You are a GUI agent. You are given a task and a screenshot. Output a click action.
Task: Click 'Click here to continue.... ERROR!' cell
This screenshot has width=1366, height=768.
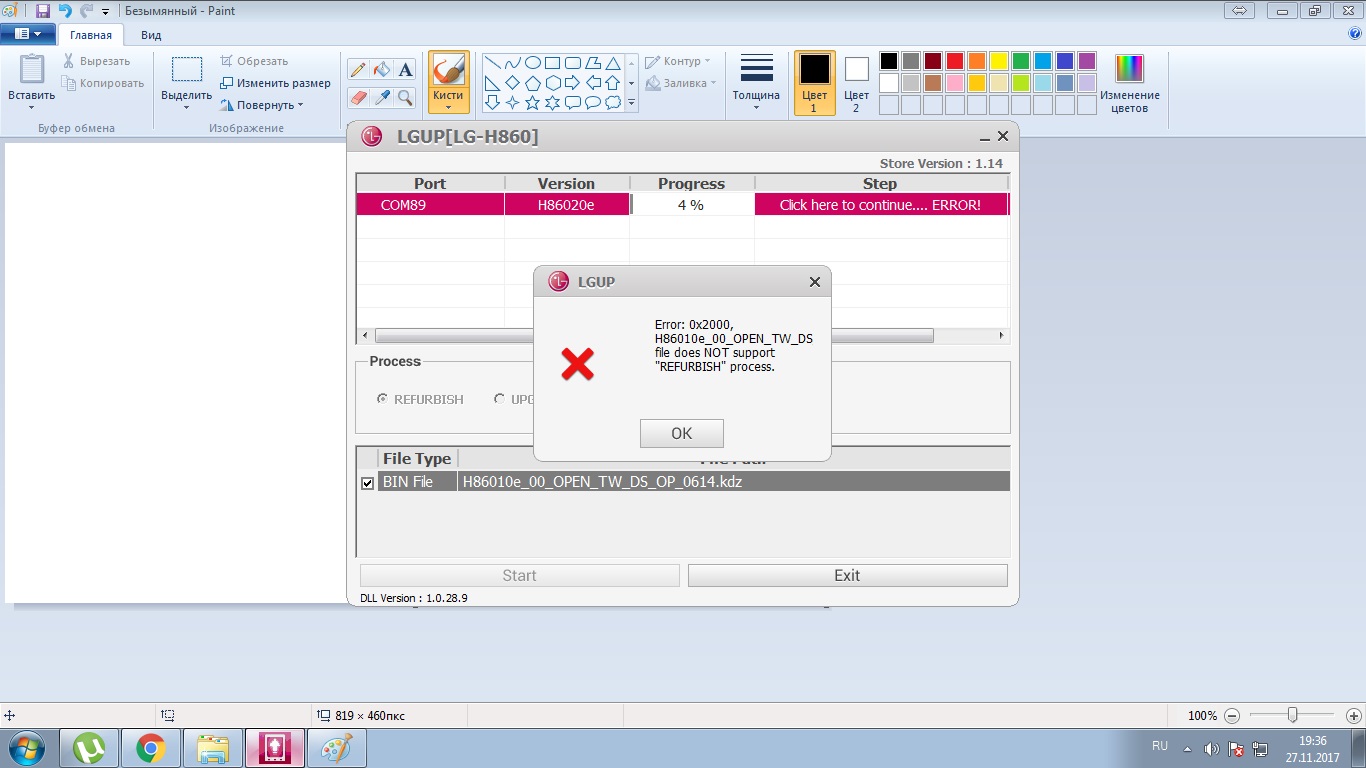pos(880,204)
